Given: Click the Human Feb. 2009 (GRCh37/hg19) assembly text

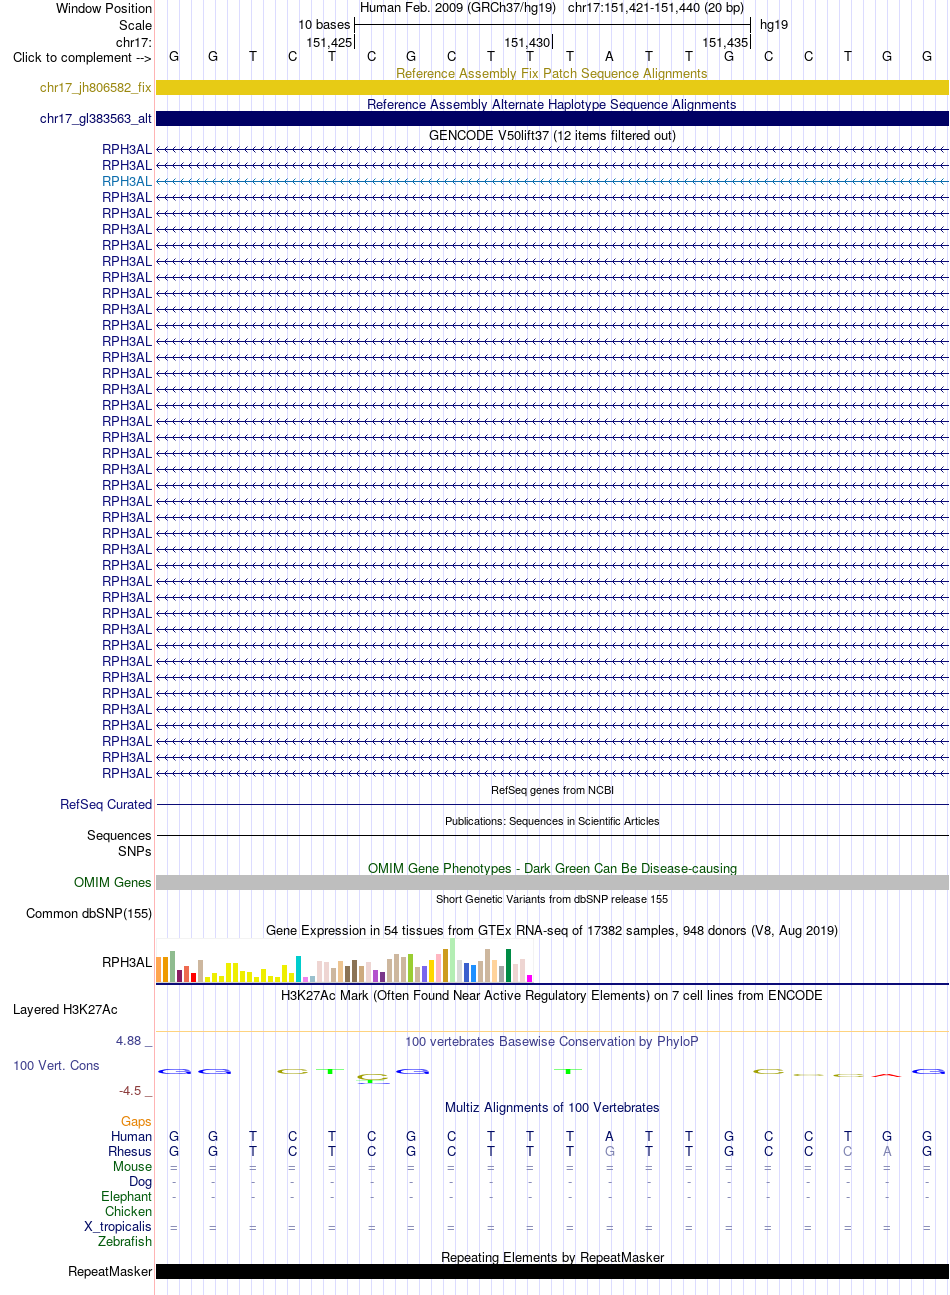Looking at the screenshot, I should point(457,8).
